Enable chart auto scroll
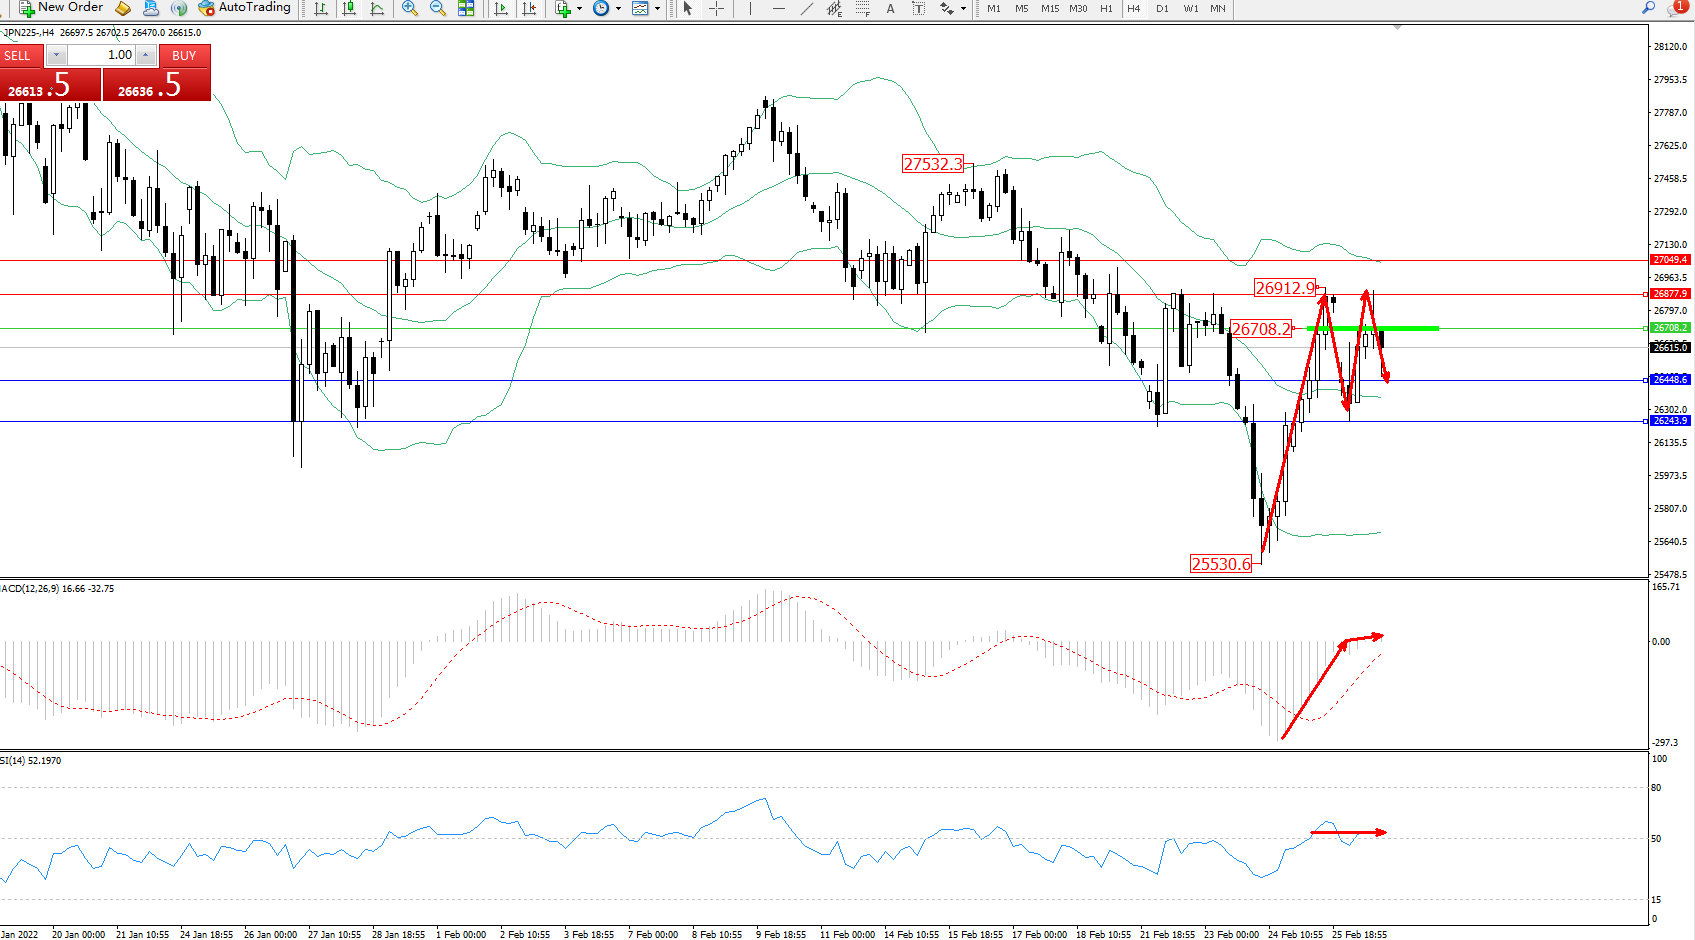Screen dimensions: 1695x940 (x=501, y=8)
